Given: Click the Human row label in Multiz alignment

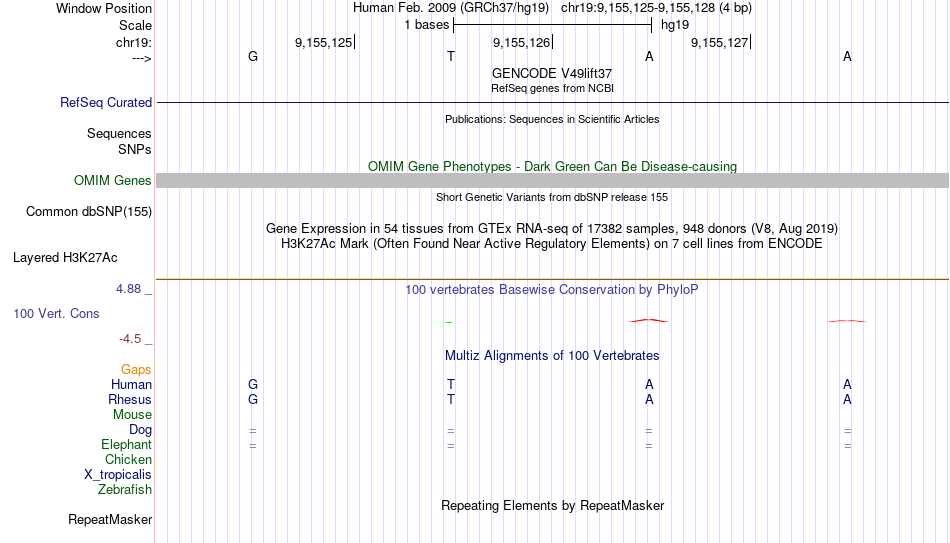Looking at the screenshot, I should (131, 384).
